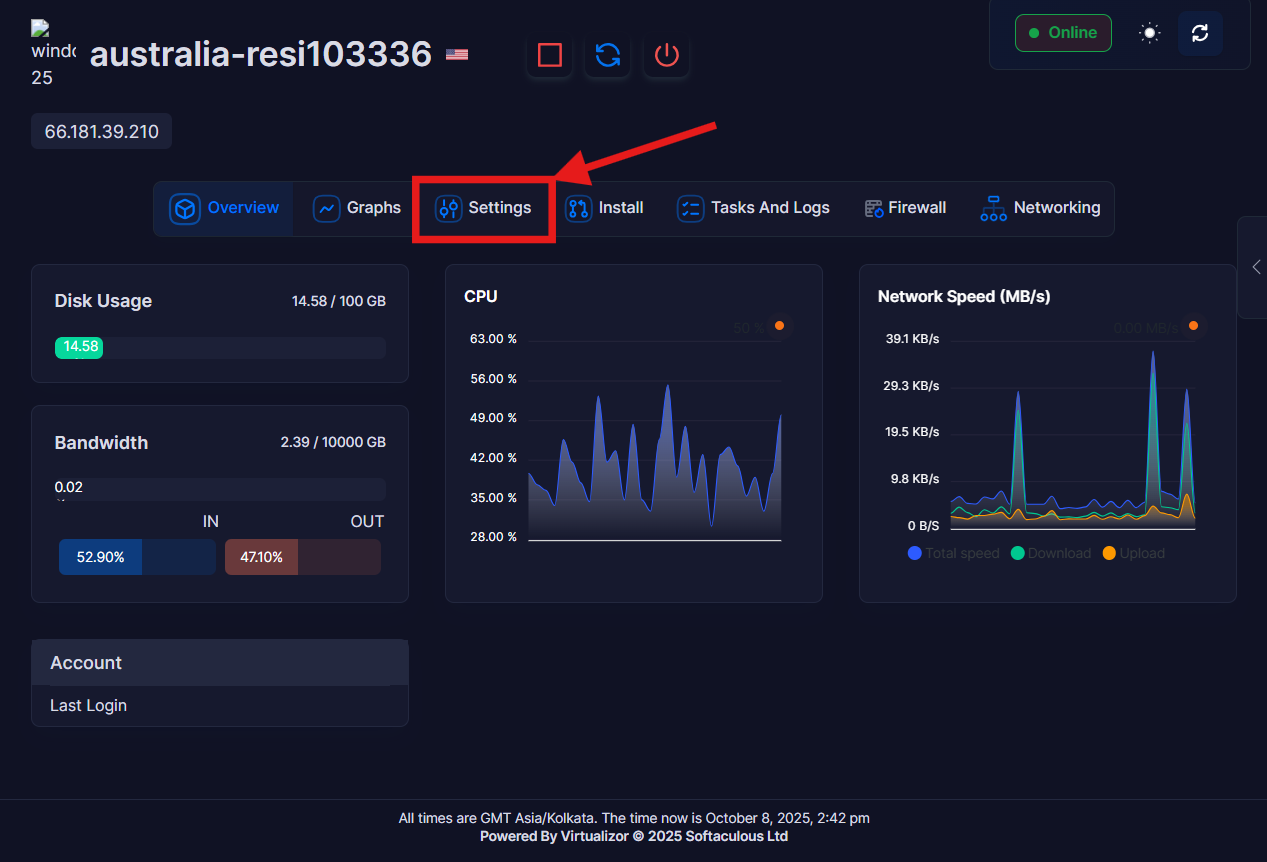Viewport: 1267px width, 862px height.
Task: Click the US flag icon beside hostname
Action: (457, 54)
